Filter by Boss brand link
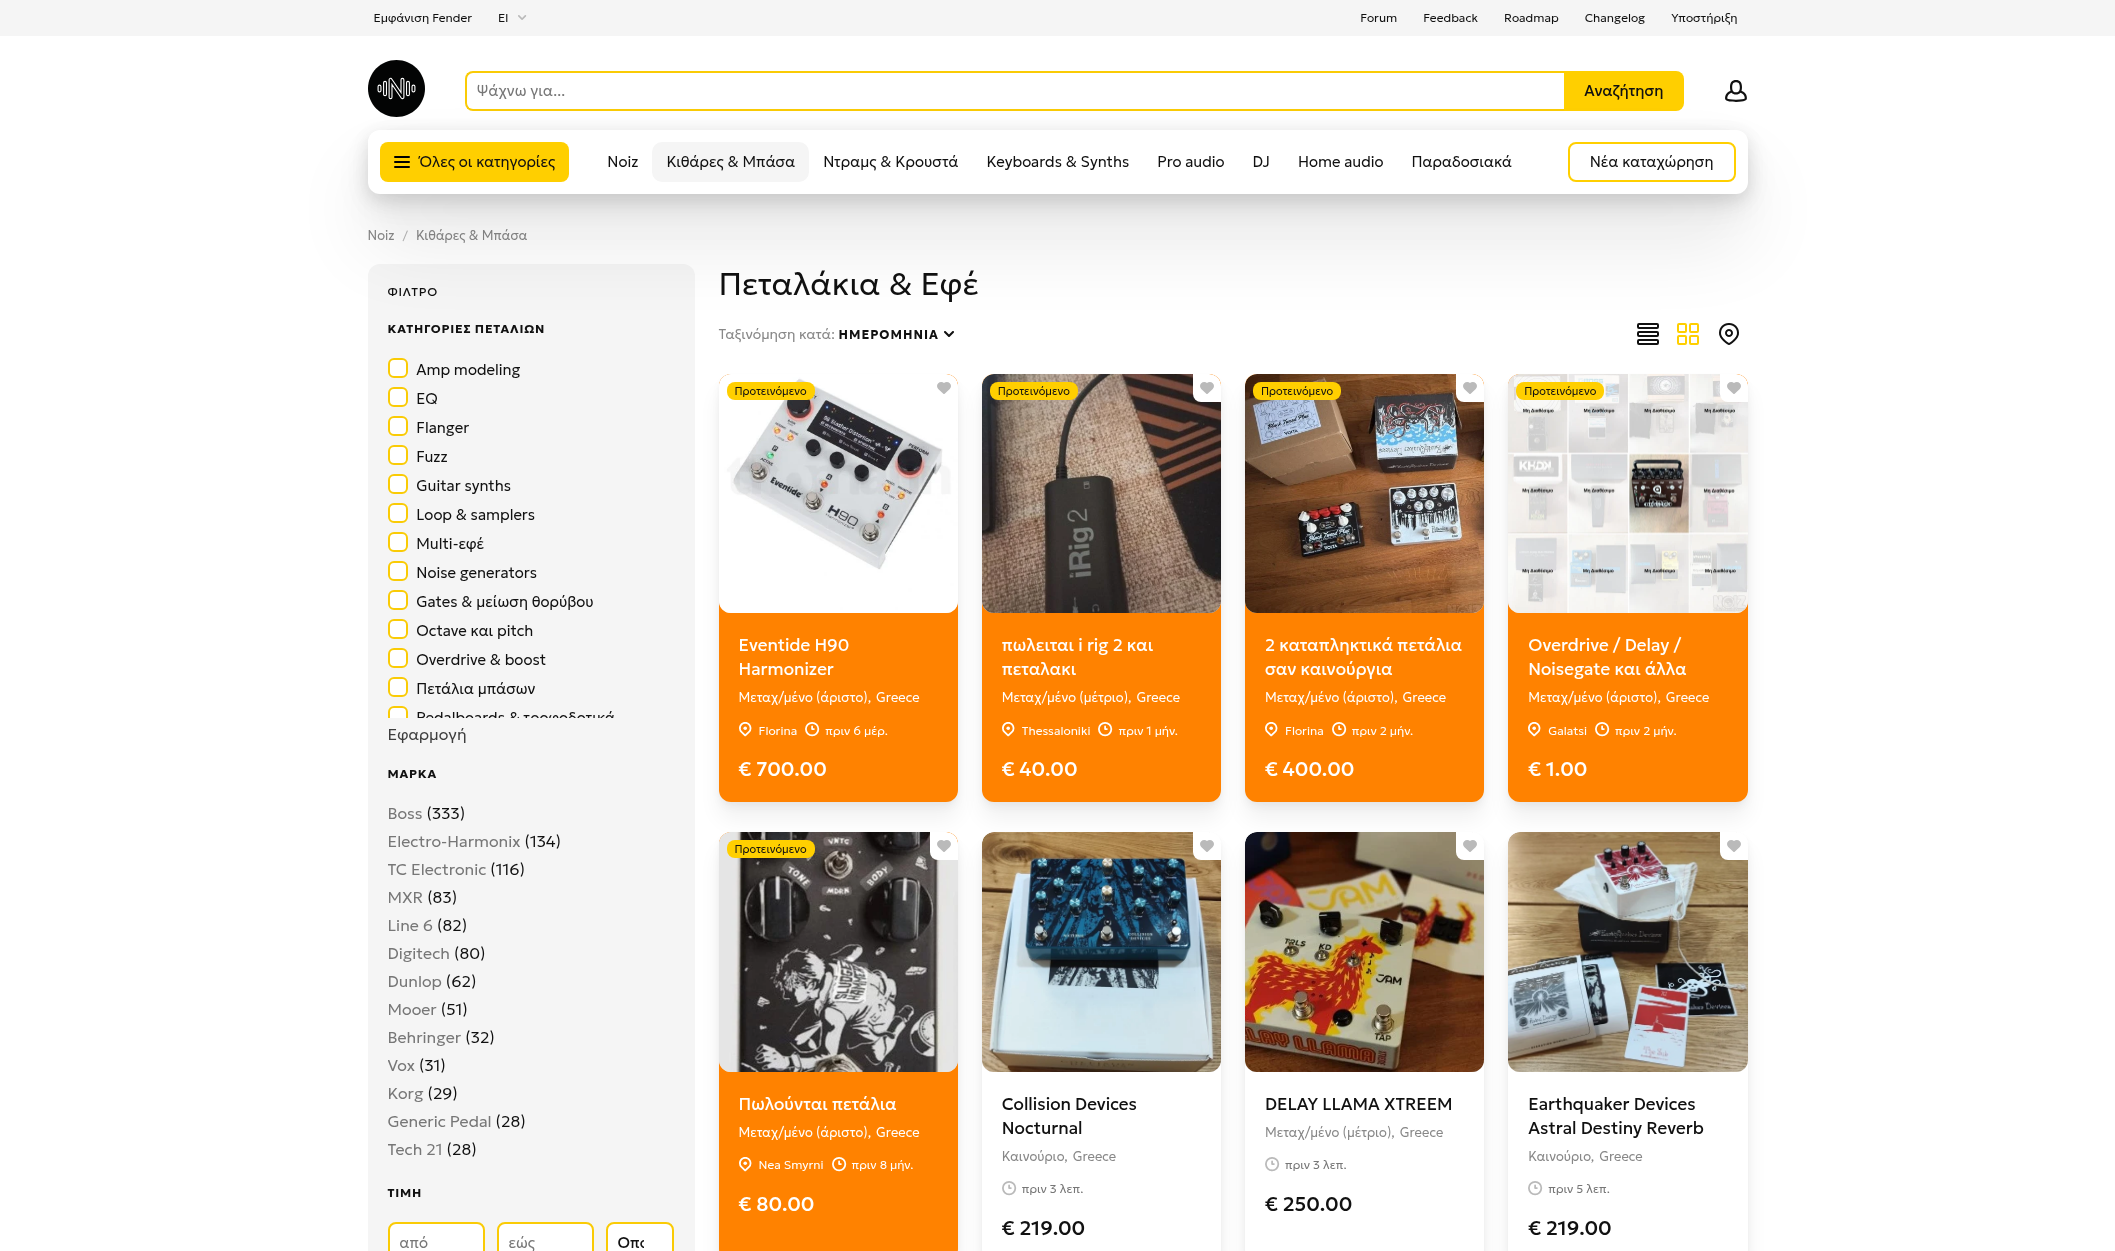Screen dimensions: 2115x1251 [x=405, y=813]
